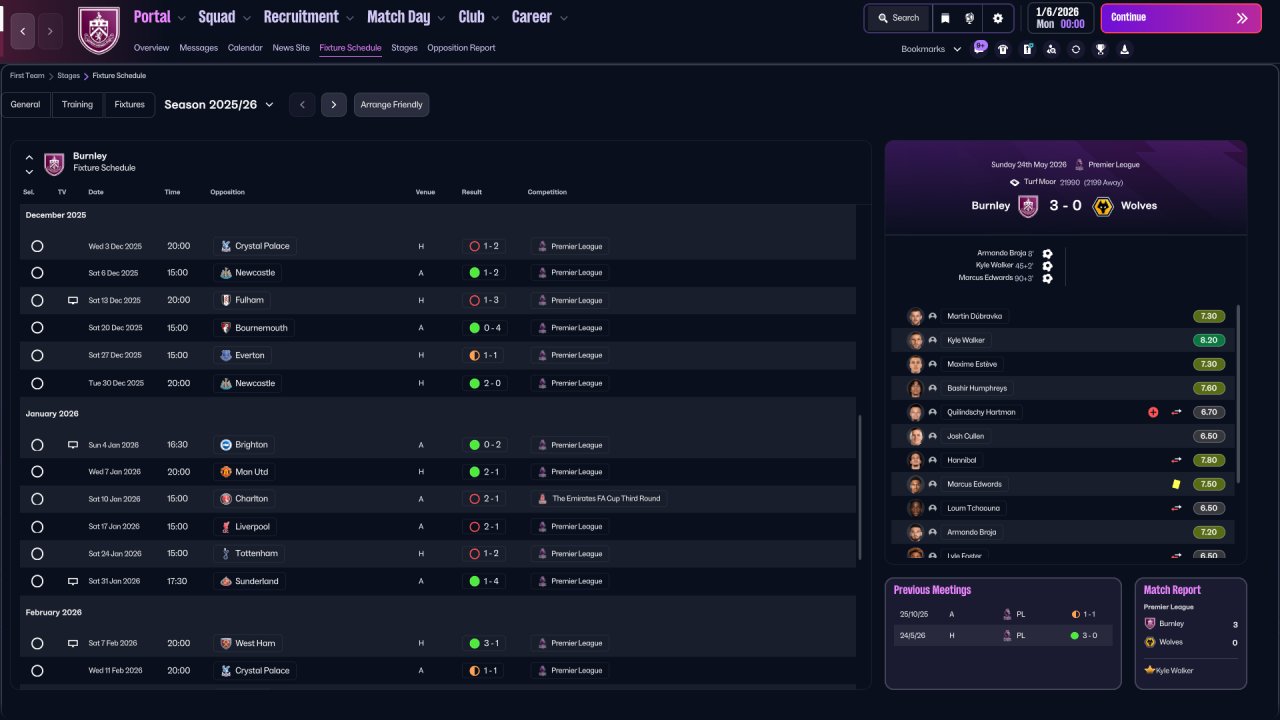Click the TV icon on the West Ham fixture
This screenshot has height=720, width=1280.
click(x=72, y=644)
